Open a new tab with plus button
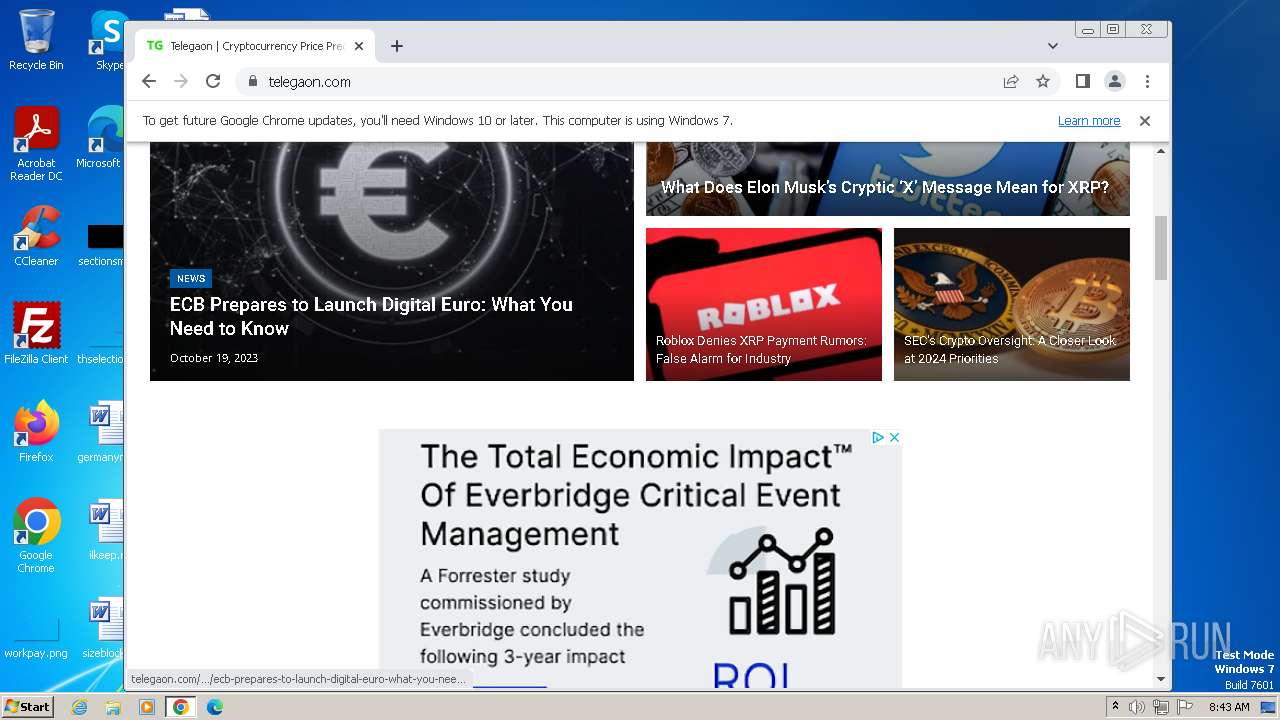1280x720 pixels. tap(397, 46)
